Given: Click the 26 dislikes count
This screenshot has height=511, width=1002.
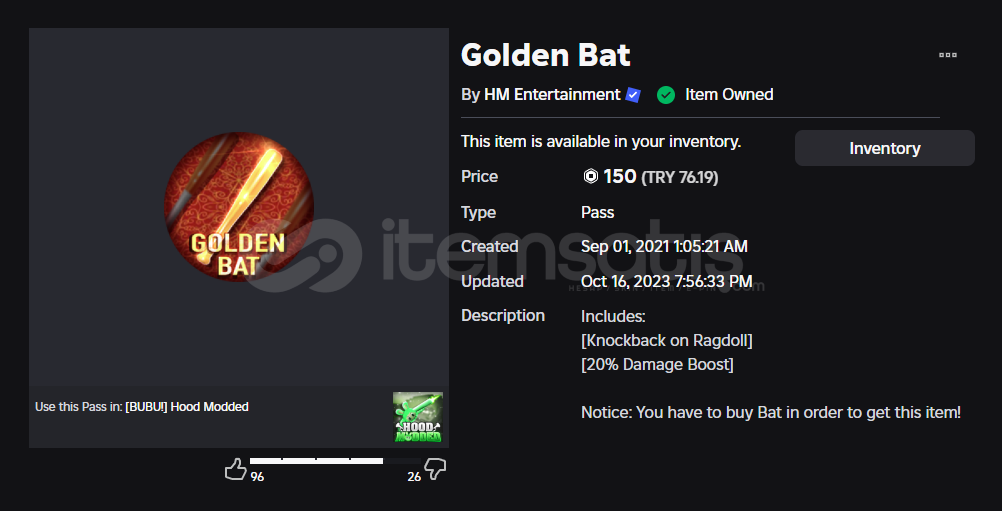Looking at the screenshot, I should (414, 477).
